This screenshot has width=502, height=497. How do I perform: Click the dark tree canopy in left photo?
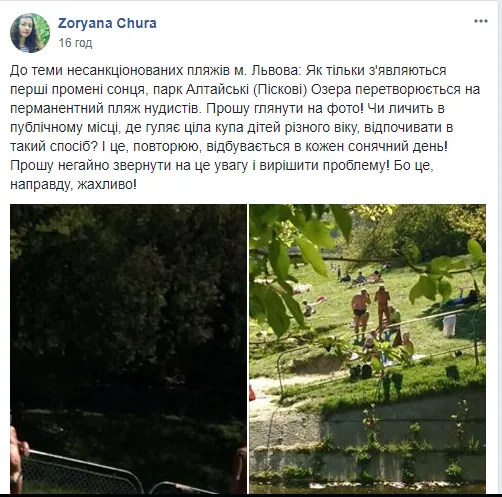tap(127, 293)
